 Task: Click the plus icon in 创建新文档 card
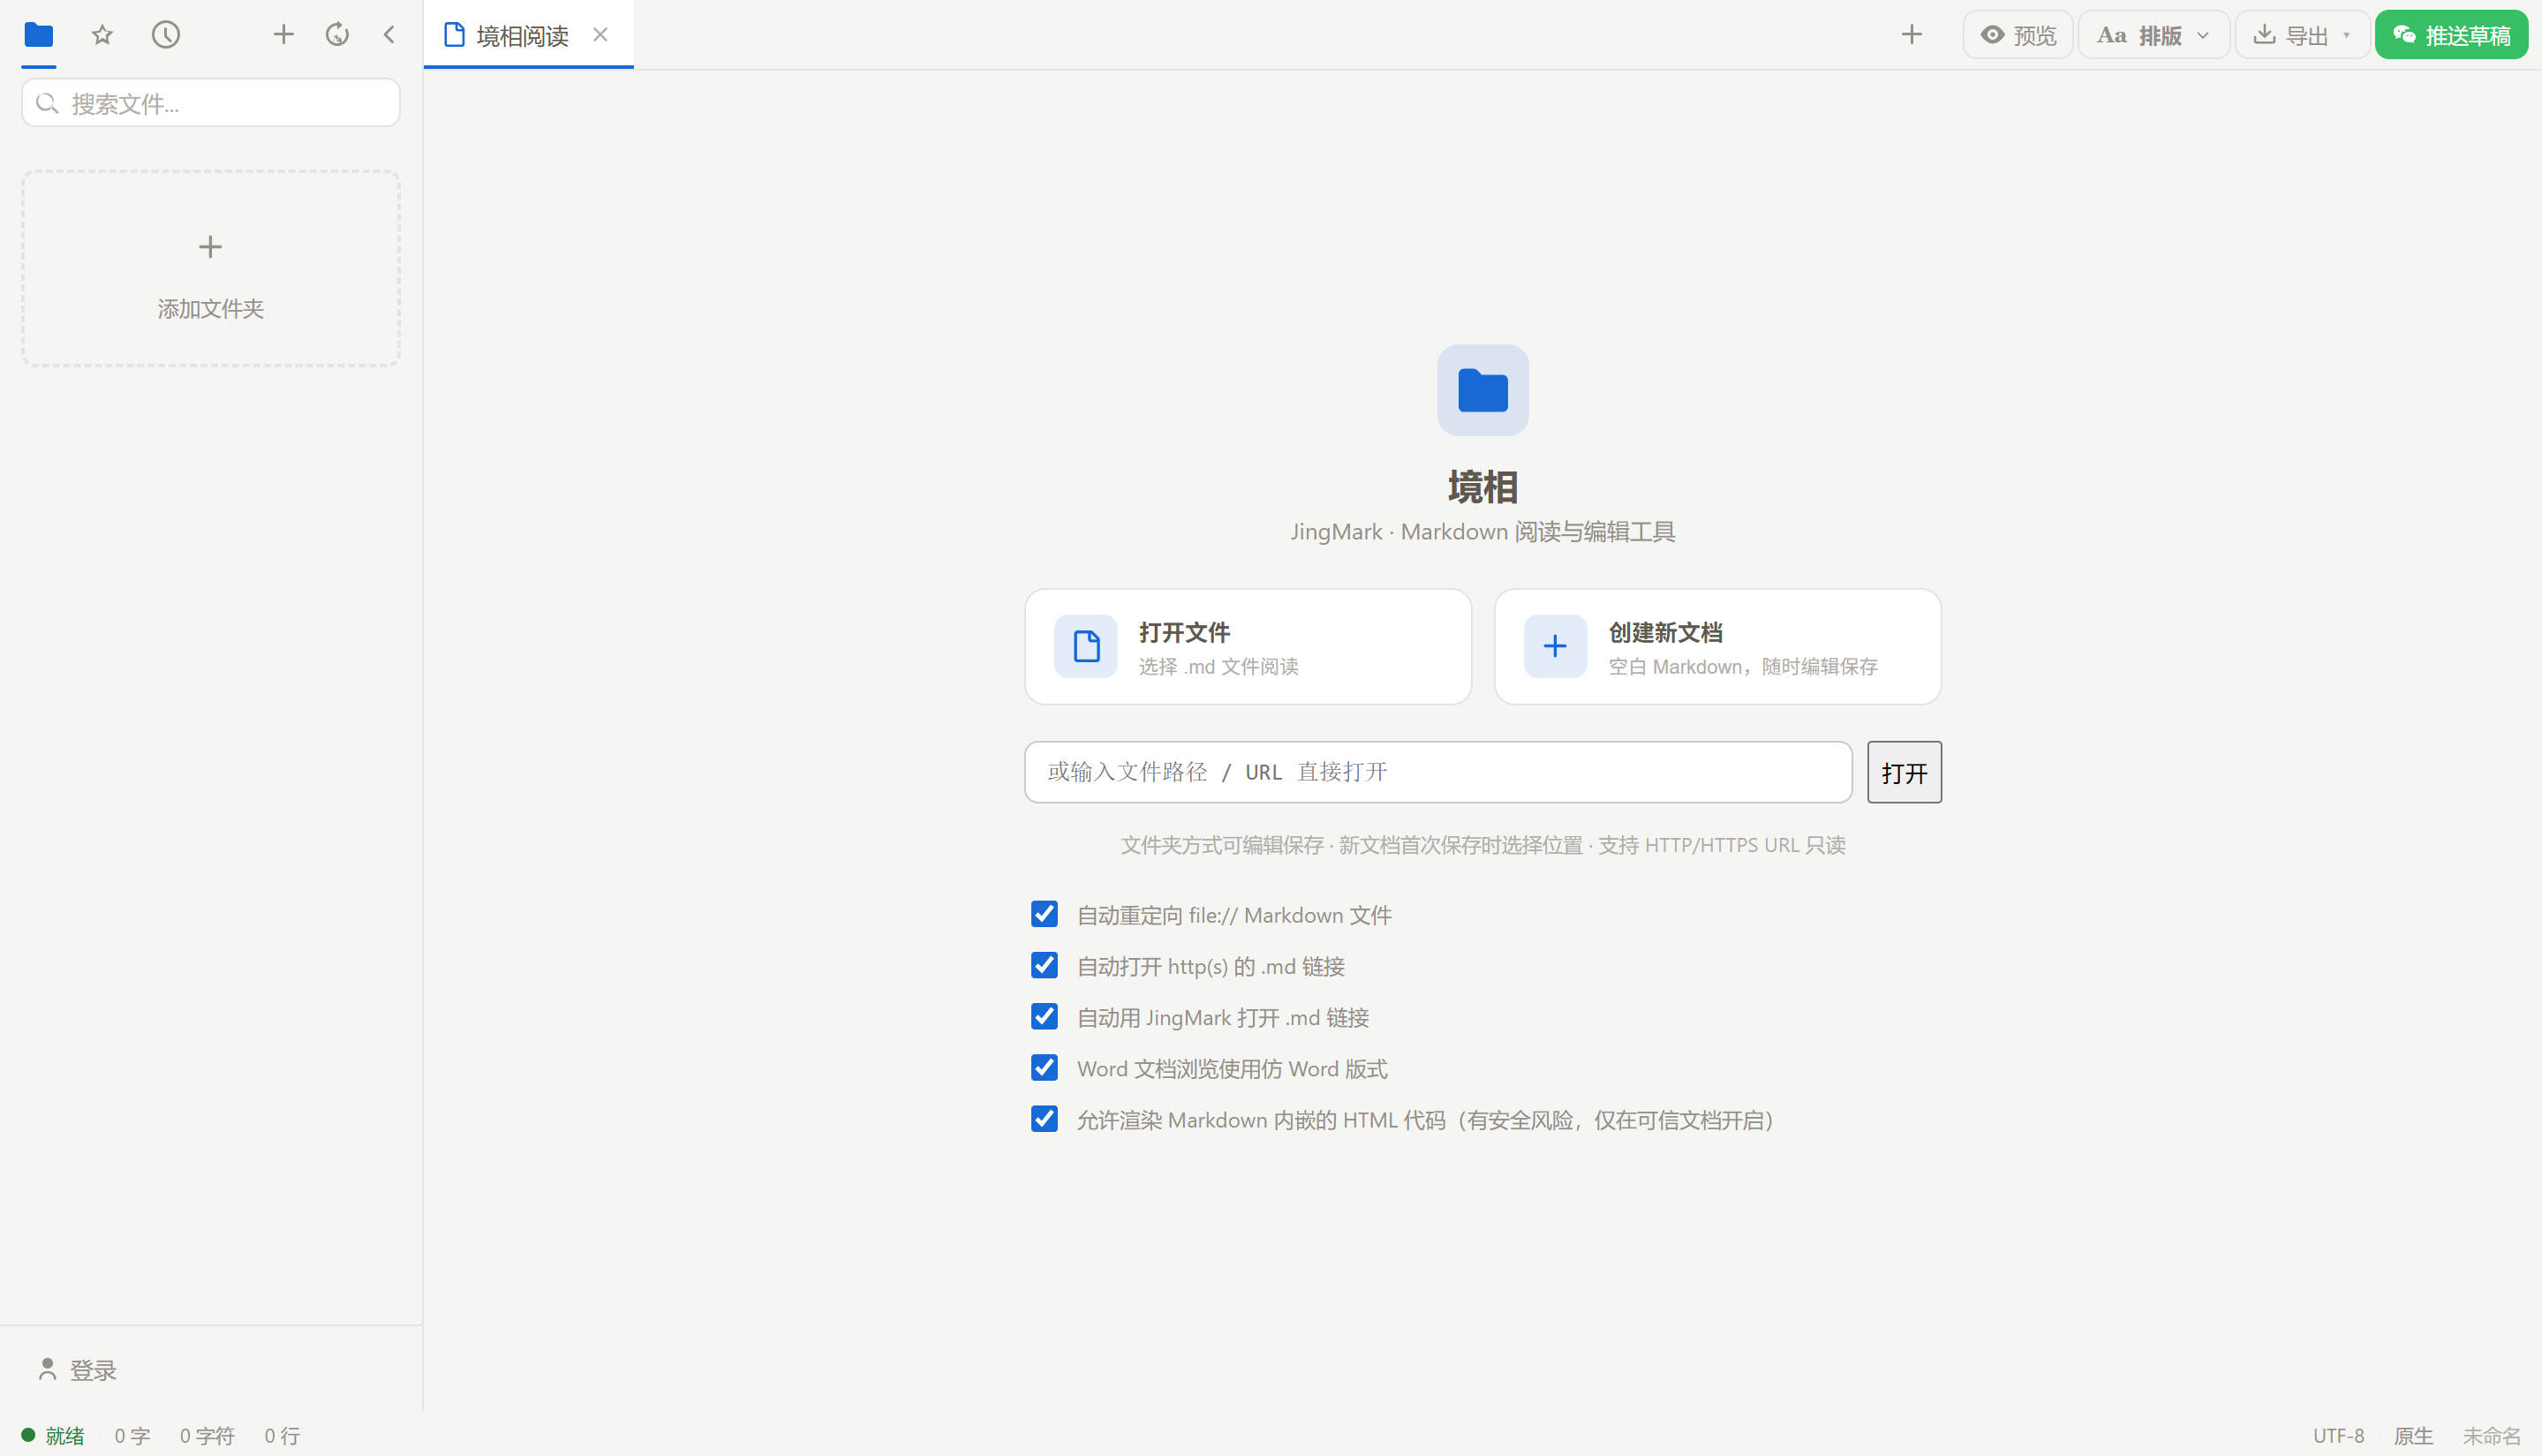click(x=1555, y=646)
